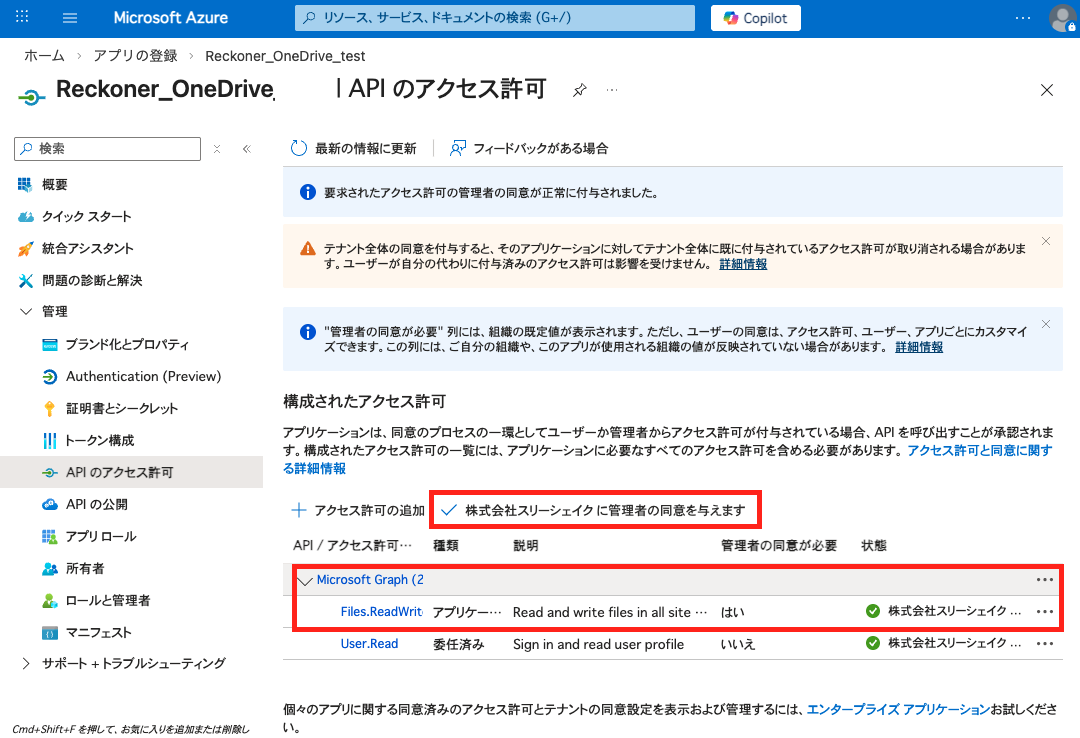1080x738 pixels.
Task: Collapse the Microsoft Graph permission group
Action: coord(304,581)
